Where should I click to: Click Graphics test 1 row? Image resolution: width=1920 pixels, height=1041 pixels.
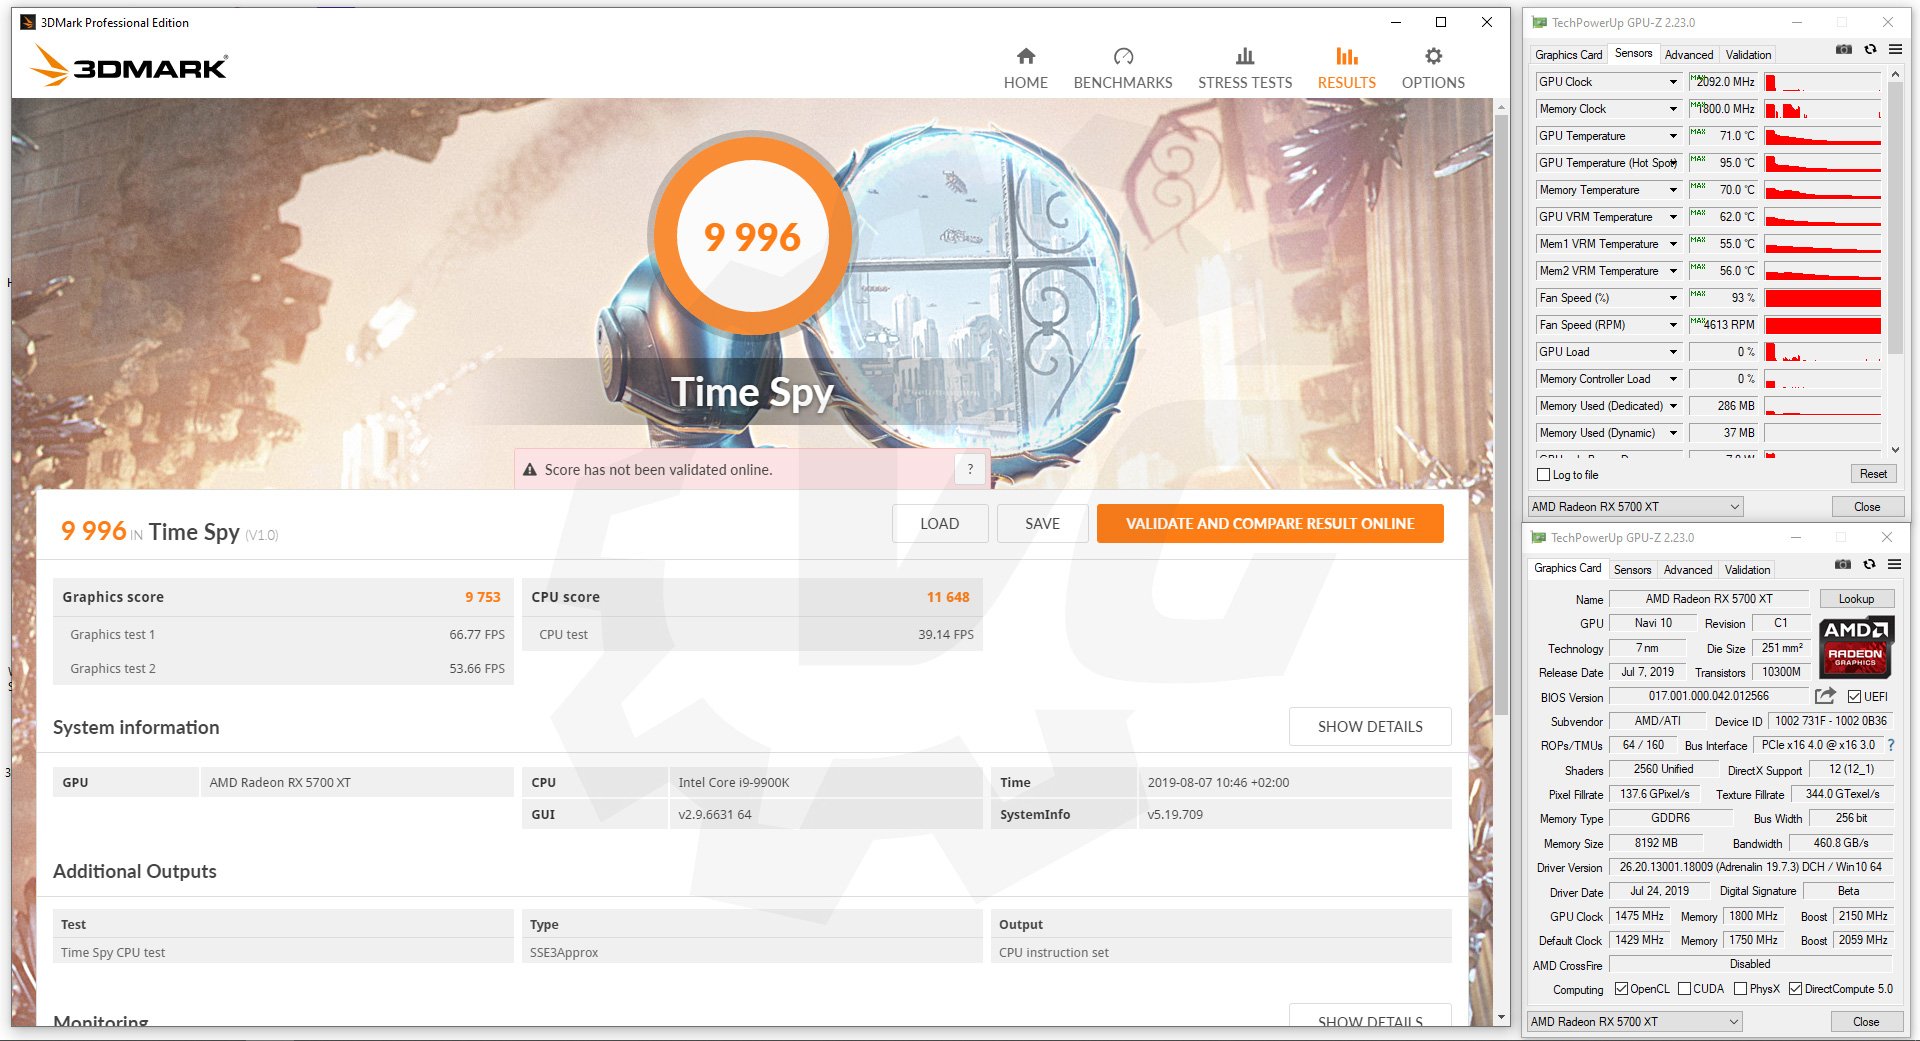tap(283, 634)
